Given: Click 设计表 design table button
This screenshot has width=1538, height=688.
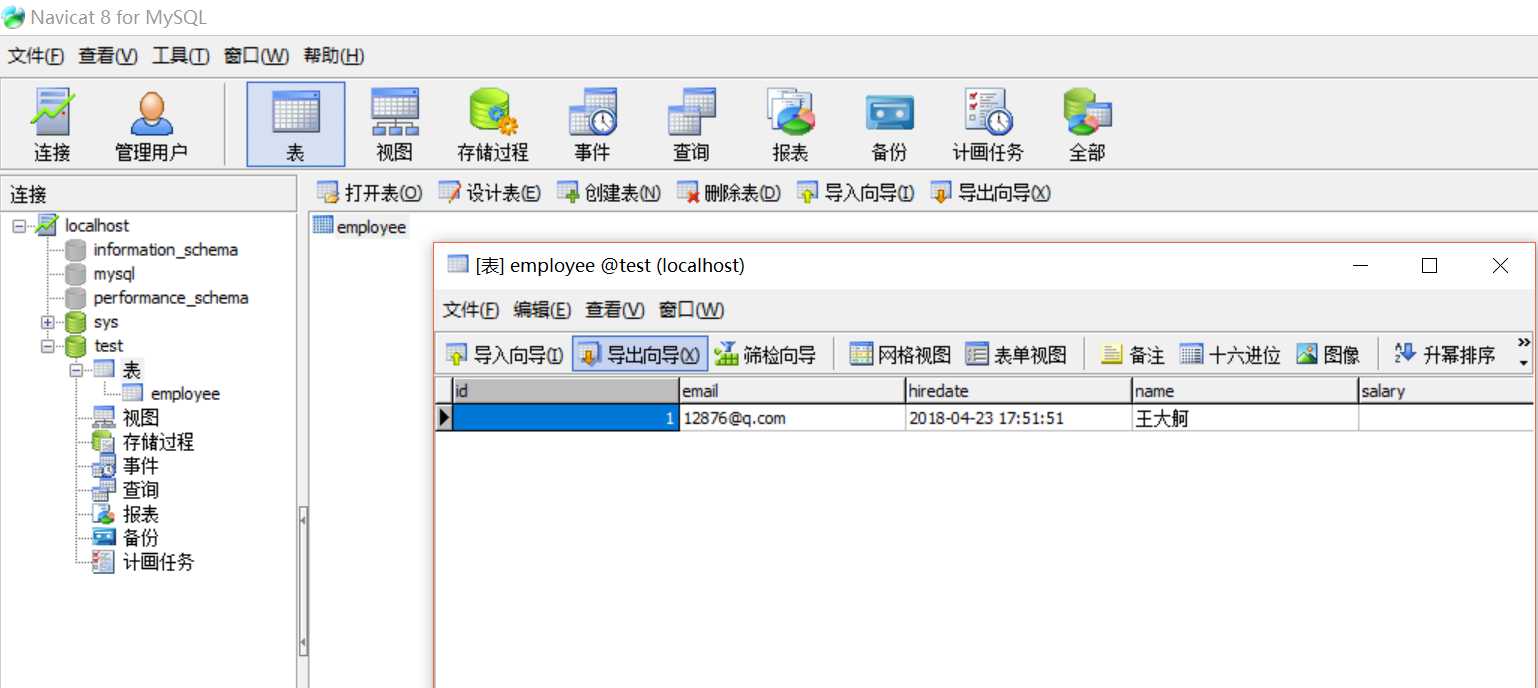Looking at the screenshot, I should (489, 193).
